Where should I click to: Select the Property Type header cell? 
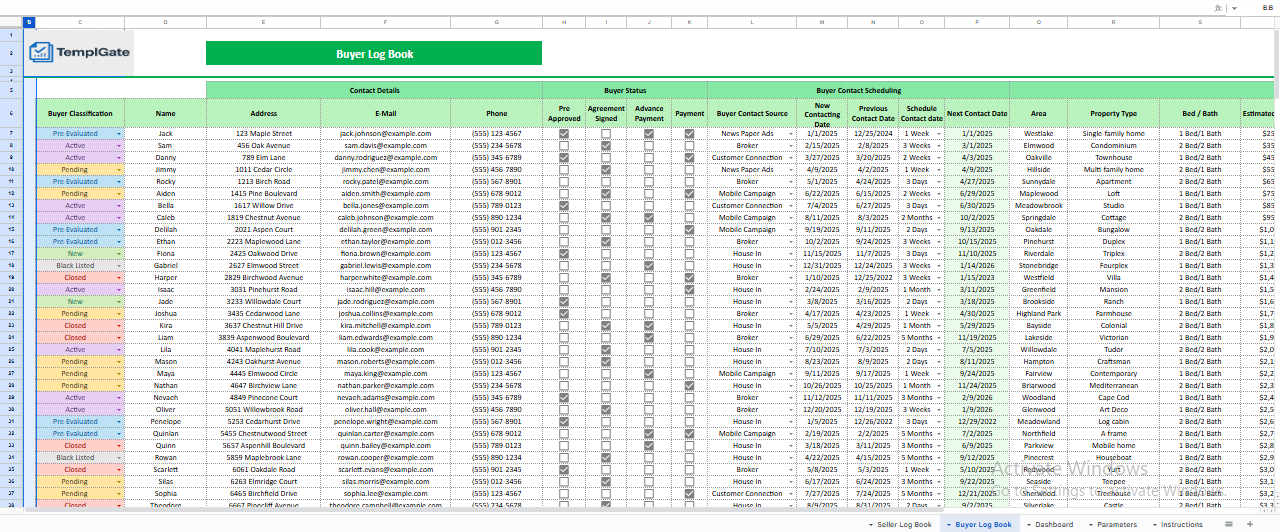(1113, 113)
